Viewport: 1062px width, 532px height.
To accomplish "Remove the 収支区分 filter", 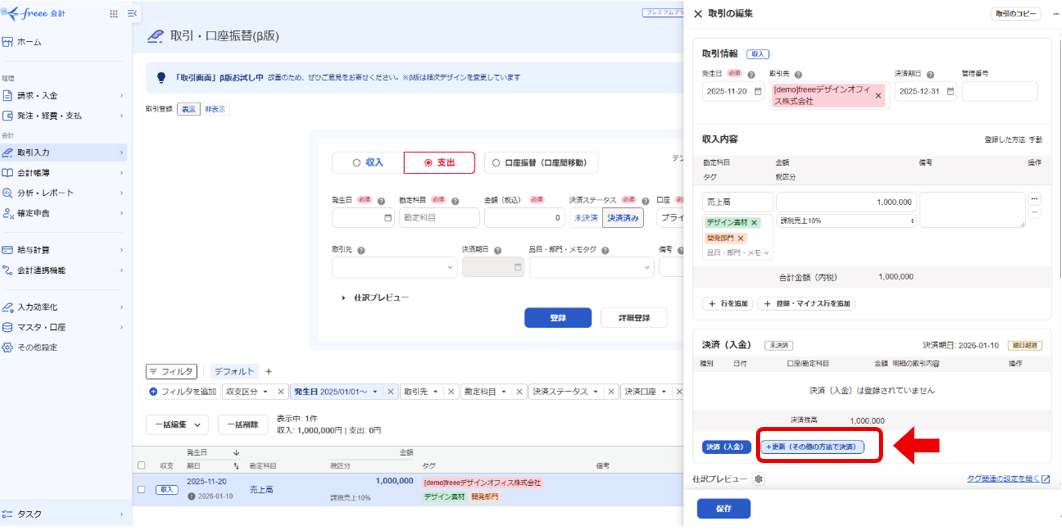I will point(281,392).
